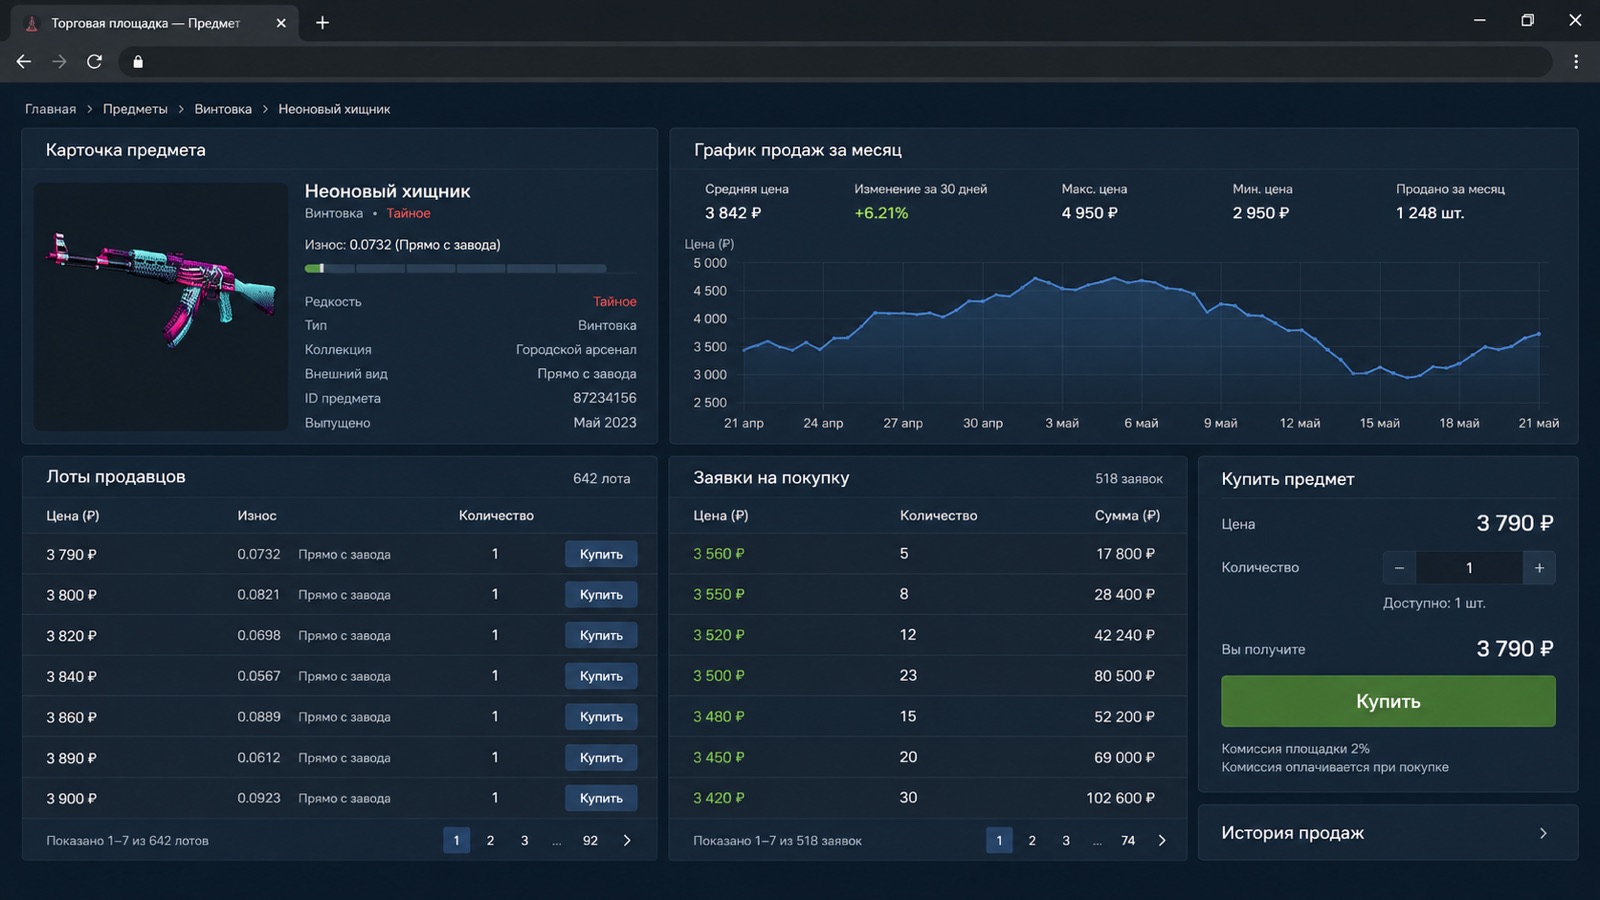Select page 3 in seller lots
Image resolution: width=1600 pixels, height=900 pixels.
coord(524,841)
